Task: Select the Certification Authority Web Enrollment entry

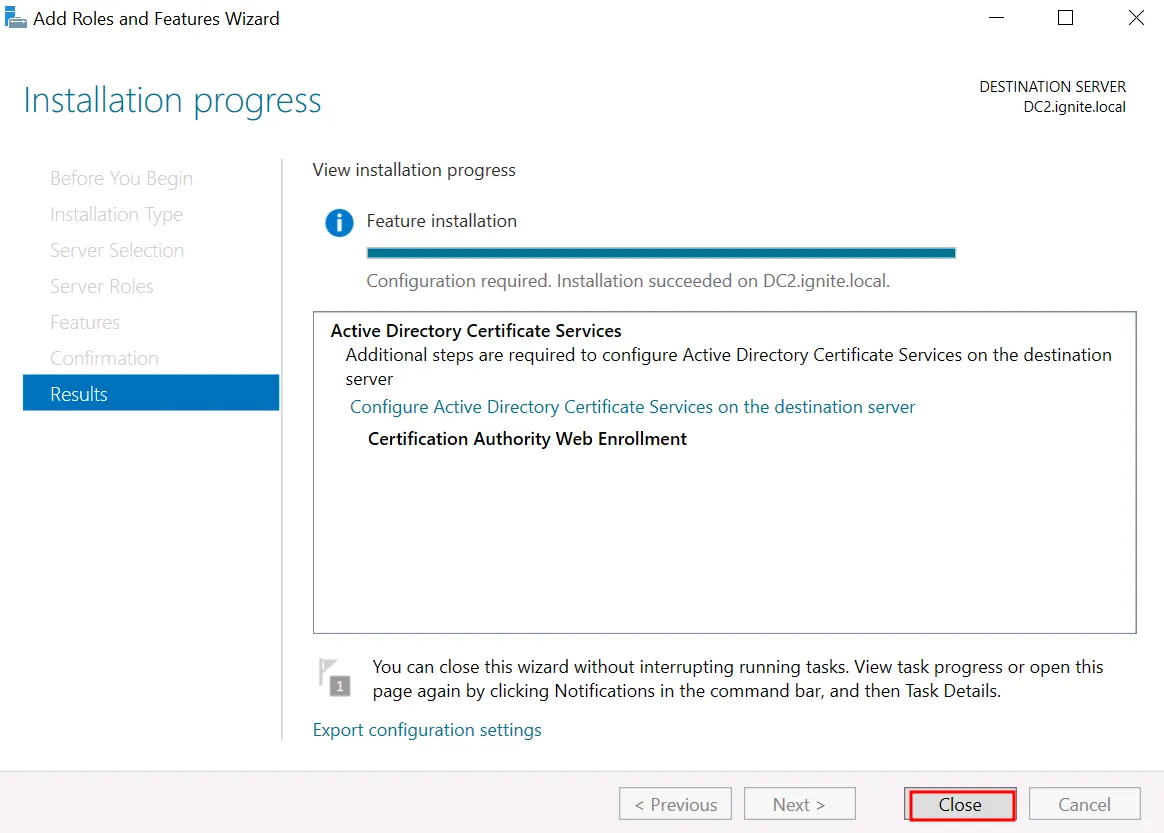Action: pos(527,439)
